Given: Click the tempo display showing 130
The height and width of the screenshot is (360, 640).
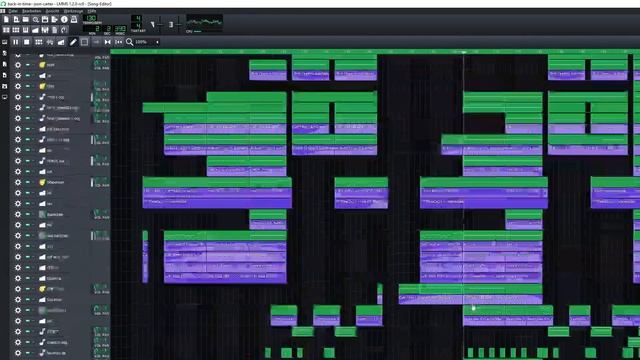Looking at the screenshot, I should click(90, 18).
